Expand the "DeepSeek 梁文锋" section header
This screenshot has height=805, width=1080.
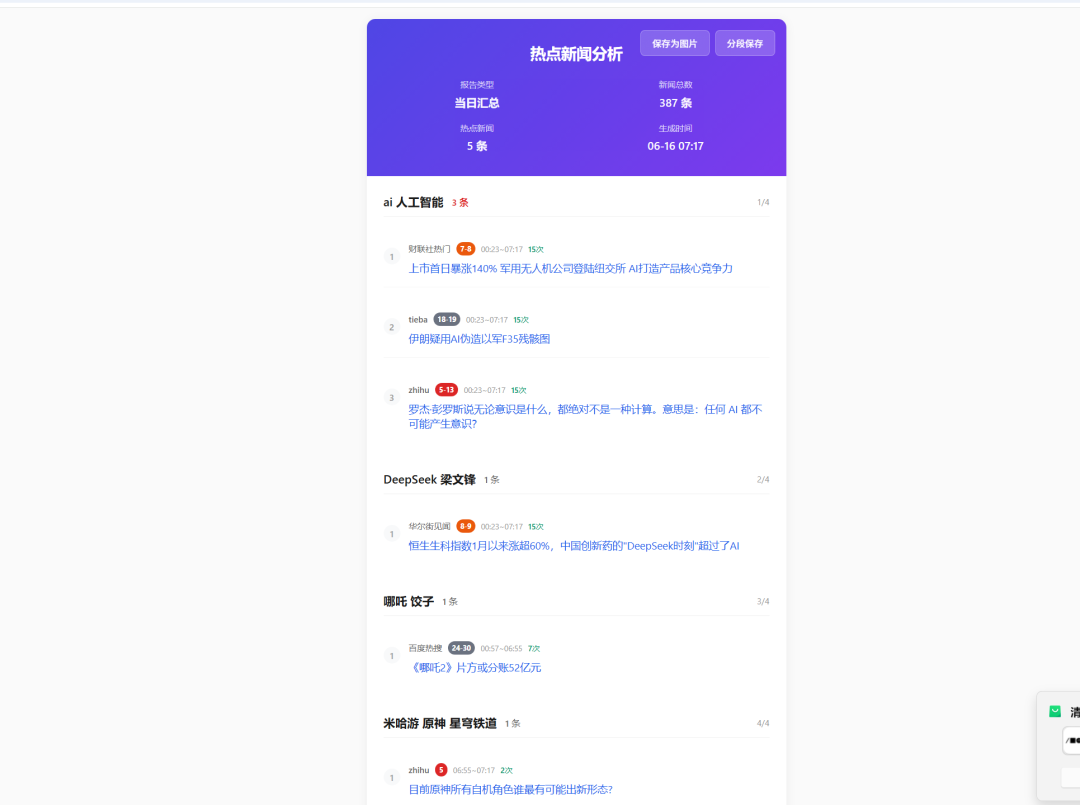pyautogui.click(x=430, y=479)
